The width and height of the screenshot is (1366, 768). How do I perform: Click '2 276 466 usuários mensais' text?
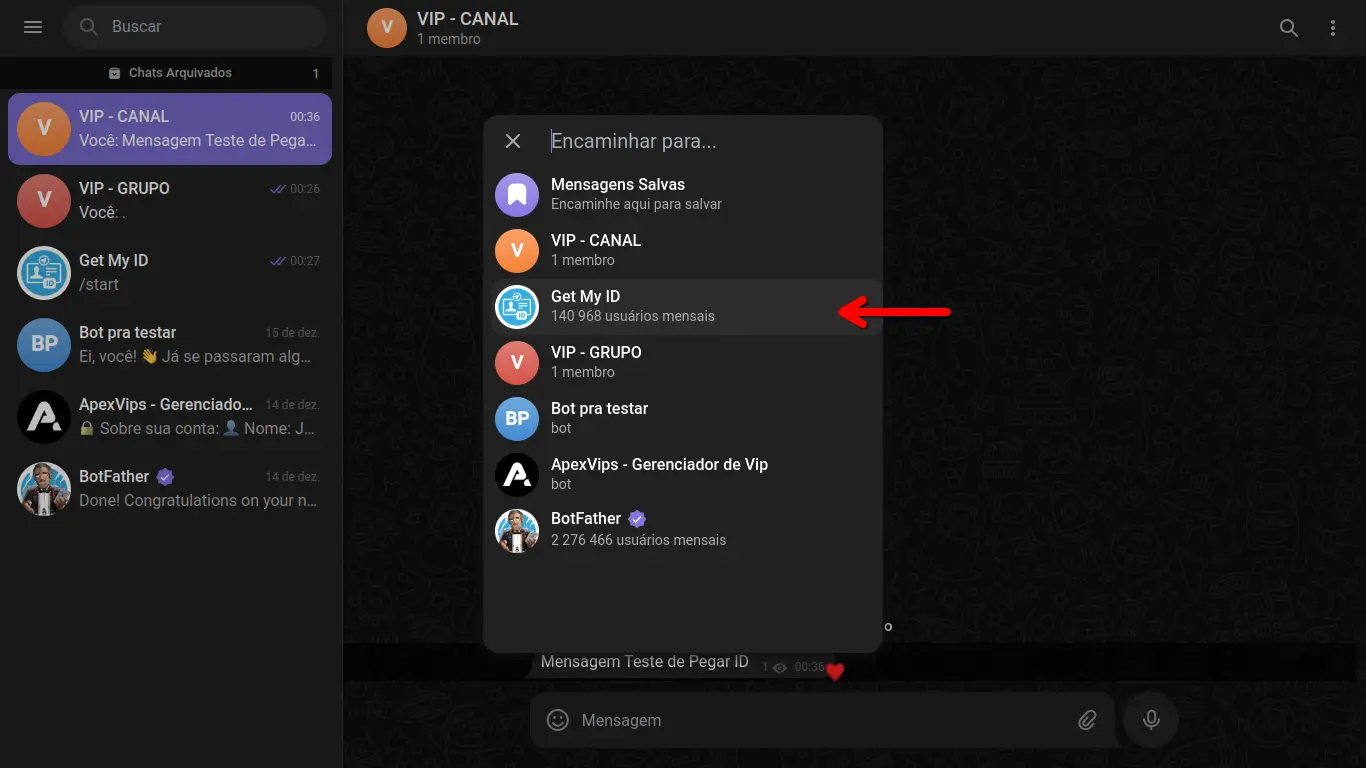click(639, 540)
